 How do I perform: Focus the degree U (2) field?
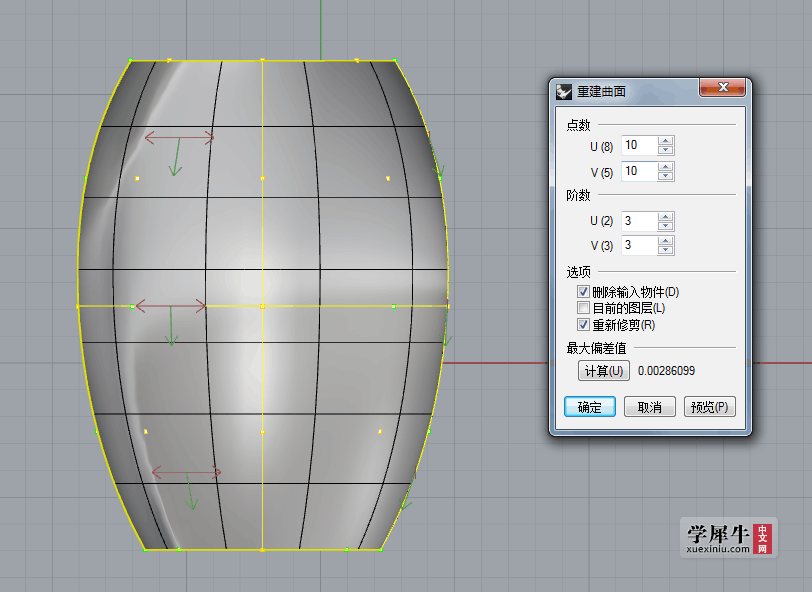(640, 221)
